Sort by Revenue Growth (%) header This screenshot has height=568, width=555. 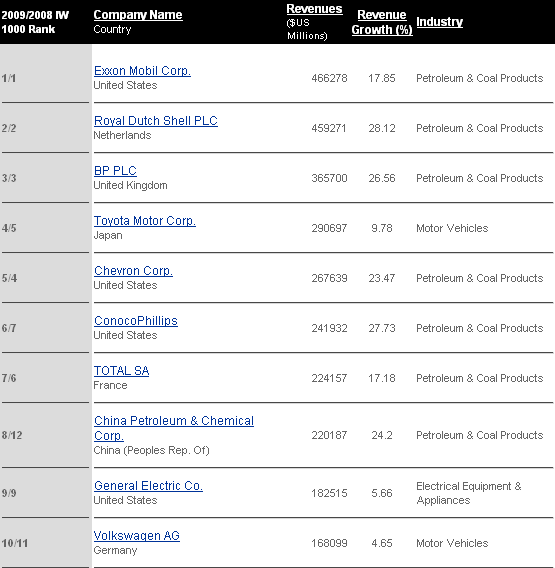pos(382,22)
